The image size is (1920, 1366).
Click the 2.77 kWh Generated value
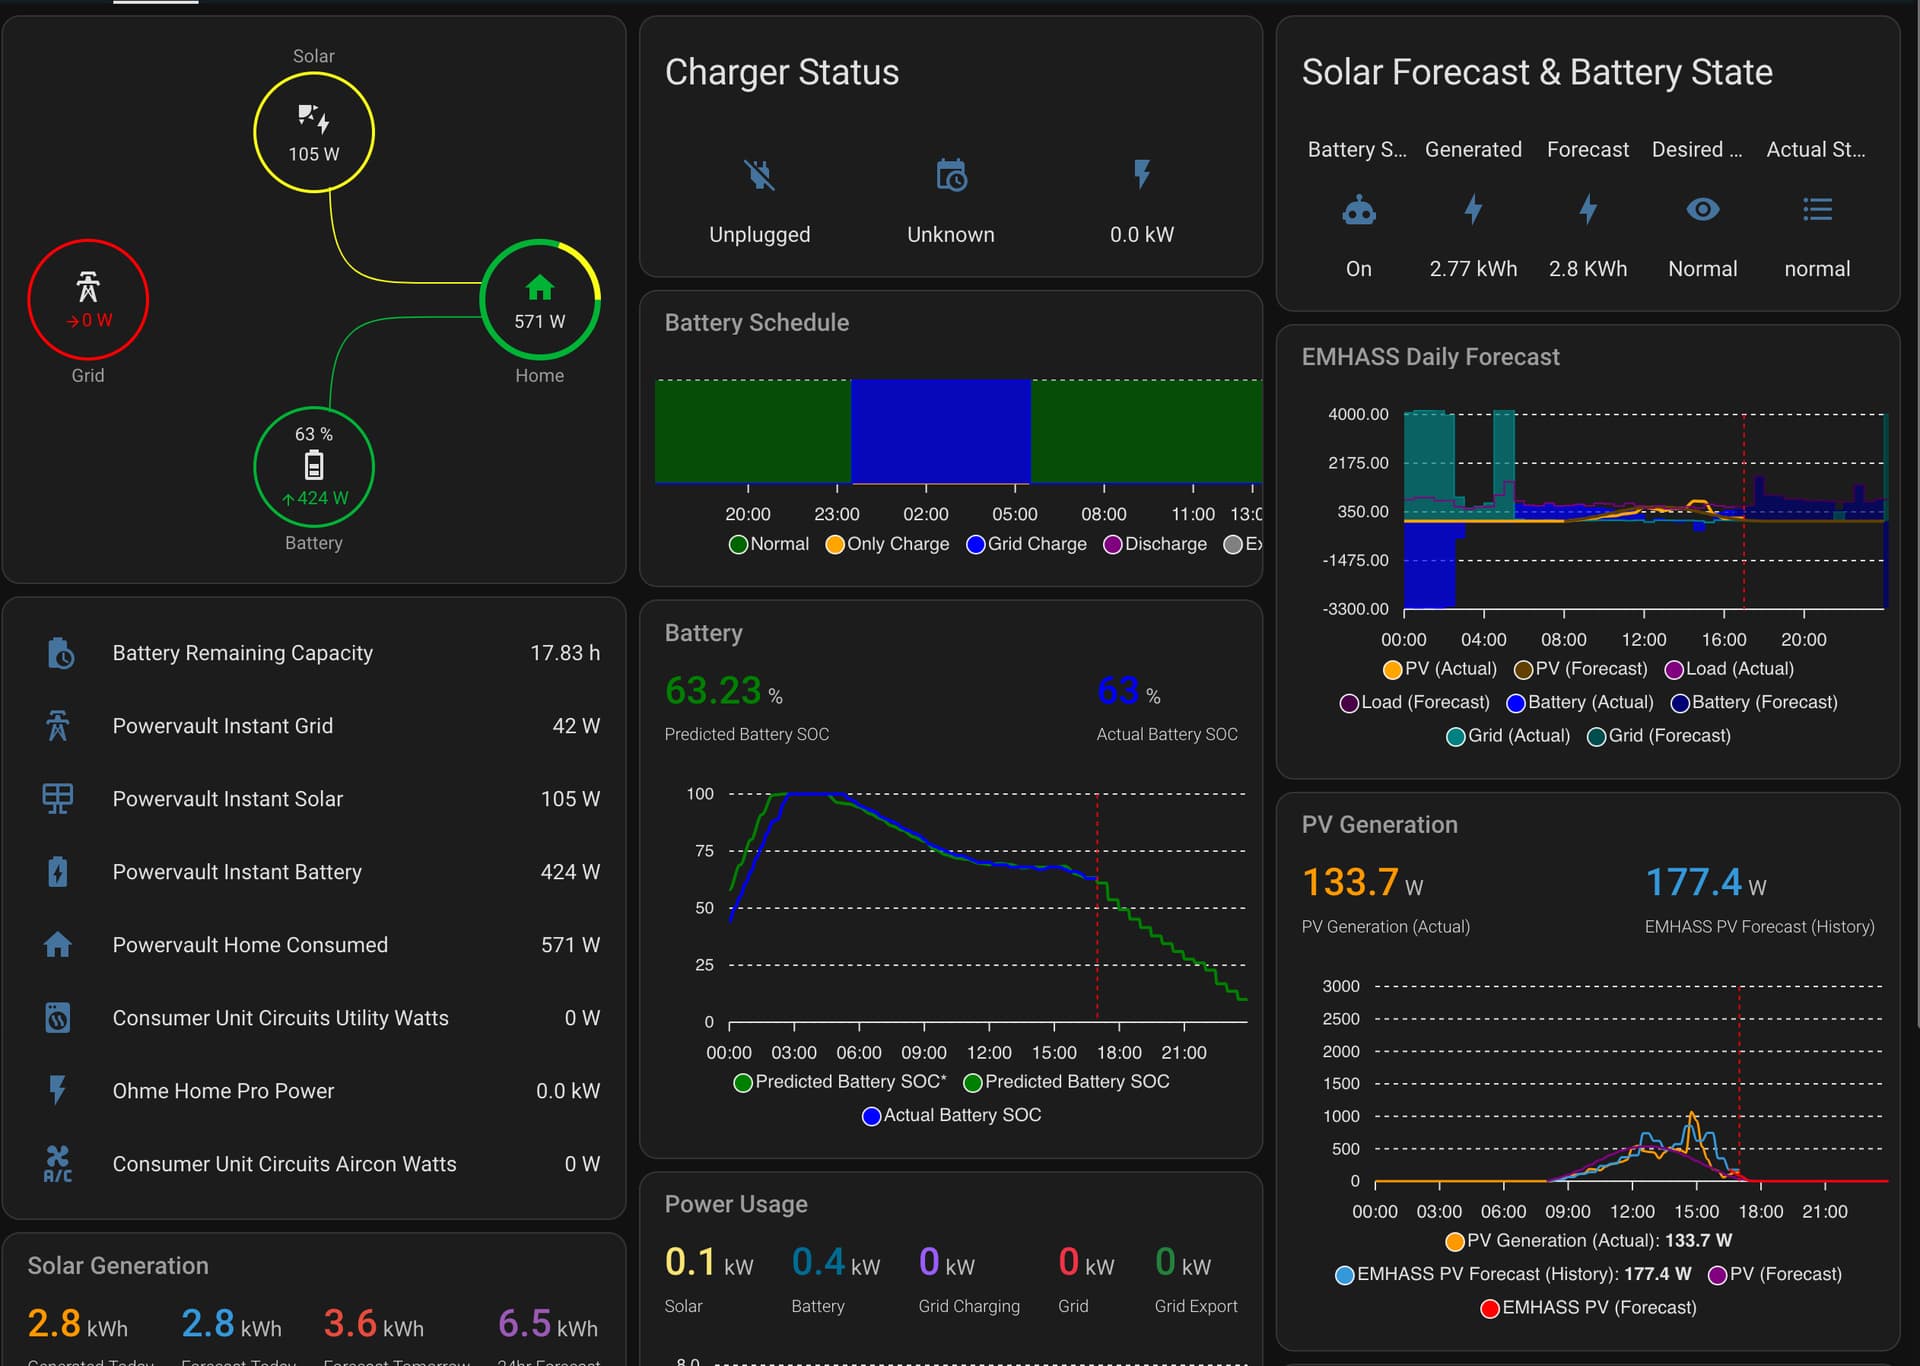(x=1472, y=269)
